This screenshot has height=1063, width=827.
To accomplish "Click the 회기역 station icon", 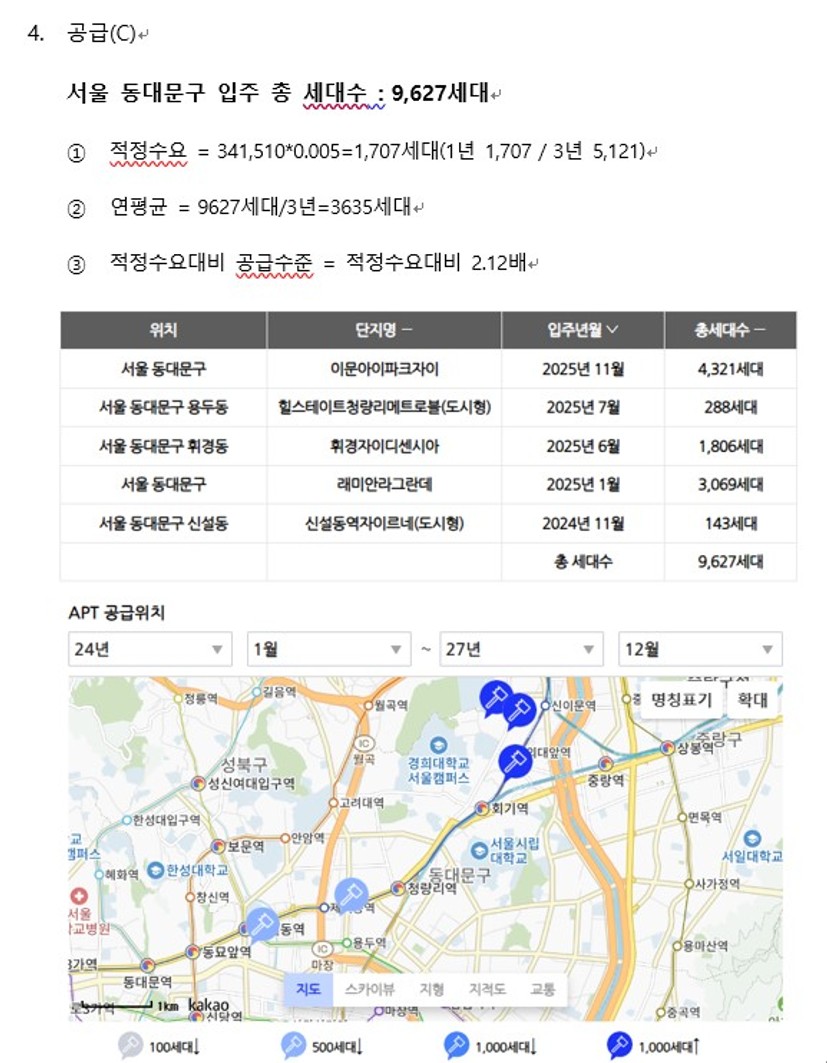I will [x=482, y=808].
